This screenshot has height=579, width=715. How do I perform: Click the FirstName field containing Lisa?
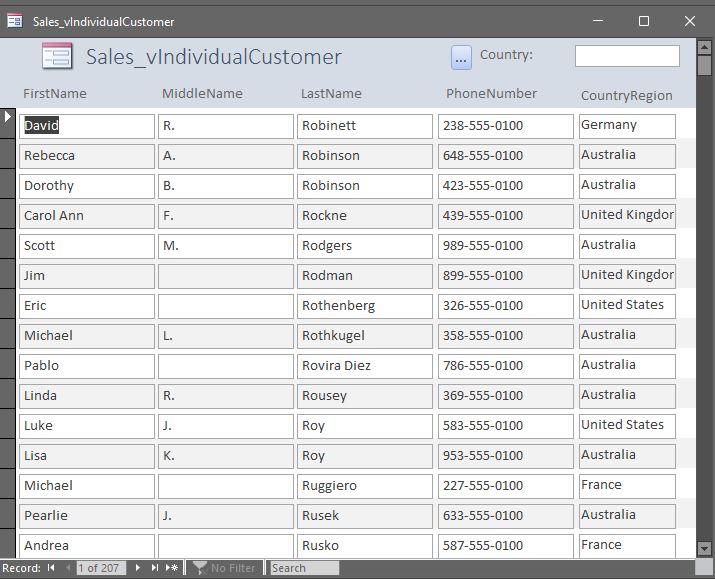[87, 456]
